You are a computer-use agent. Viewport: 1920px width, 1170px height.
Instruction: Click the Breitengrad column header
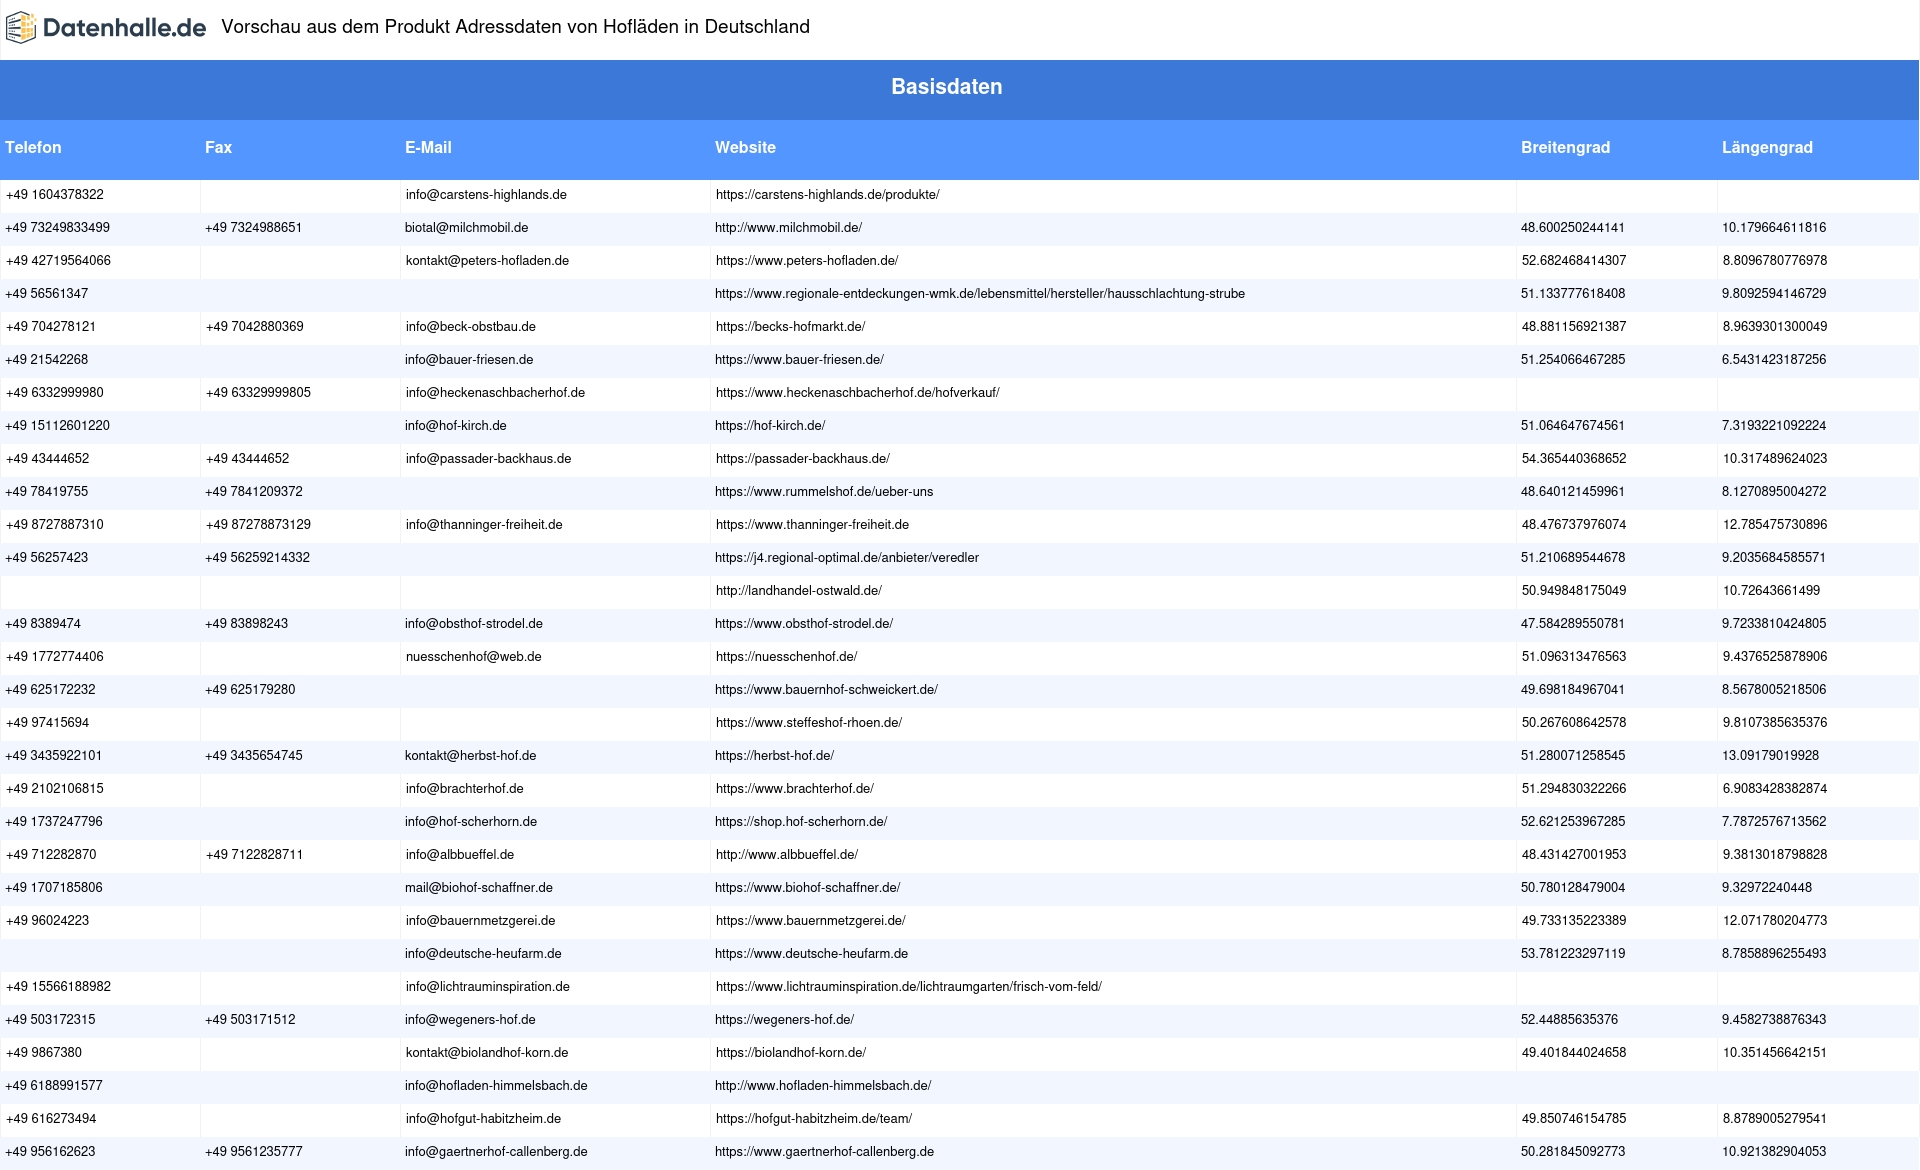1565,147
